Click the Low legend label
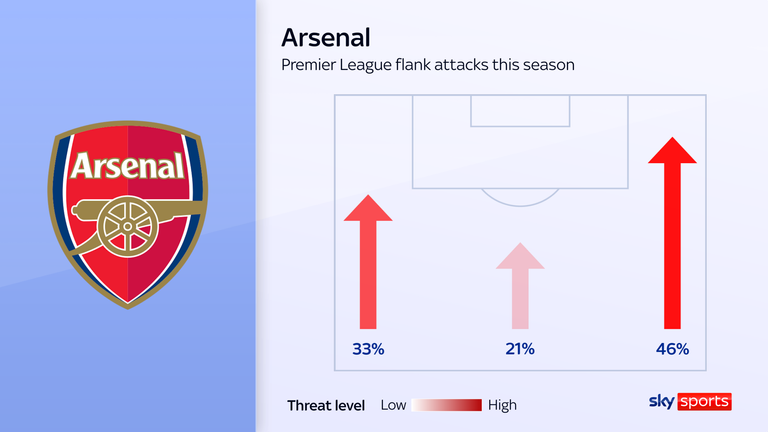Screen dimensions: 768x432 (x=393, y=405)
